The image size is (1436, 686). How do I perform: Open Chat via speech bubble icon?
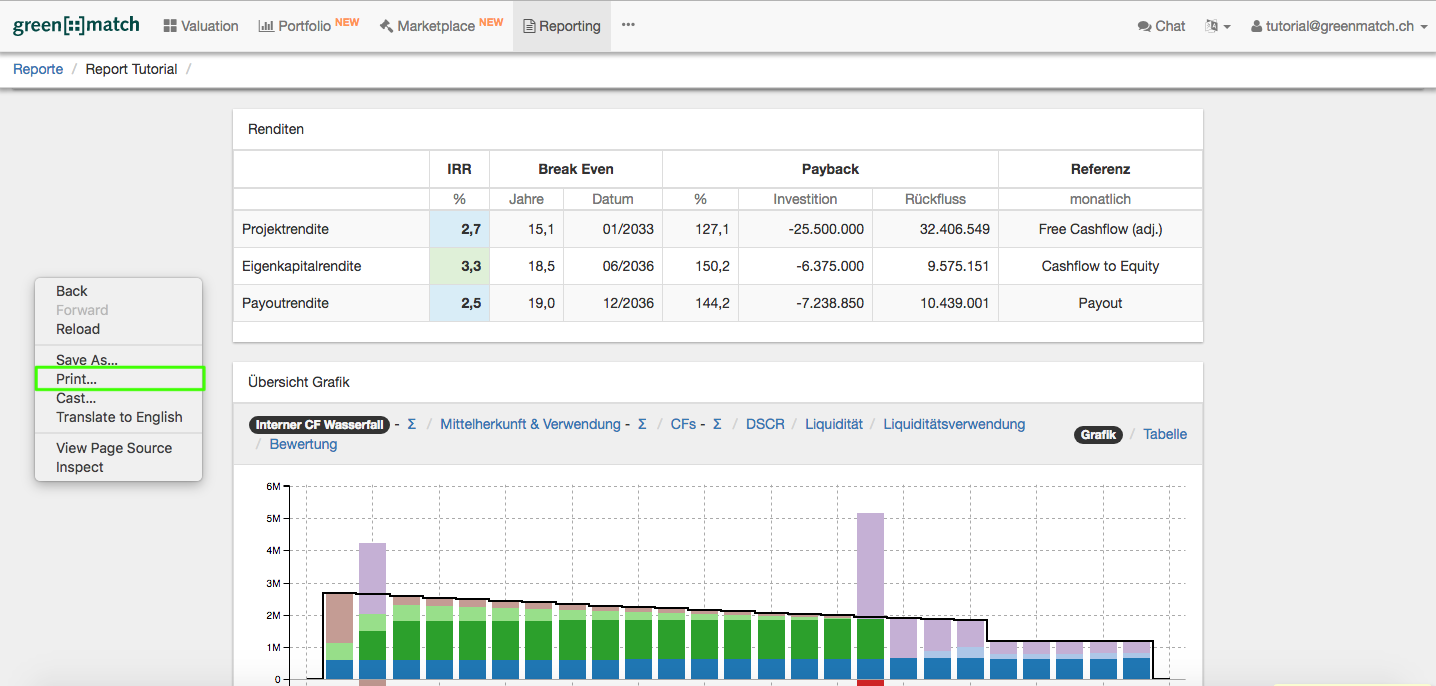(1144, 26)
